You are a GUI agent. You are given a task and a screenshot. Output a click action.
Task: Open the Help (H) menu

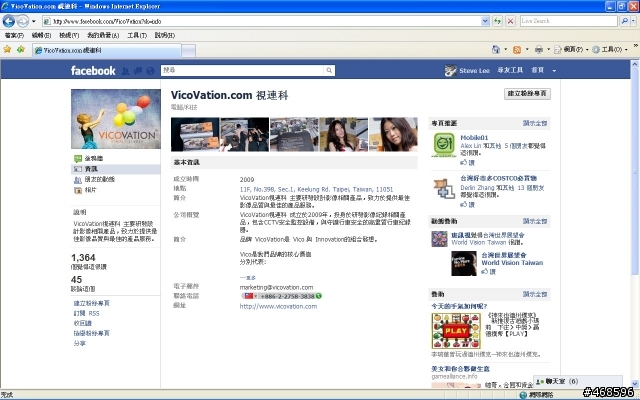164,36
